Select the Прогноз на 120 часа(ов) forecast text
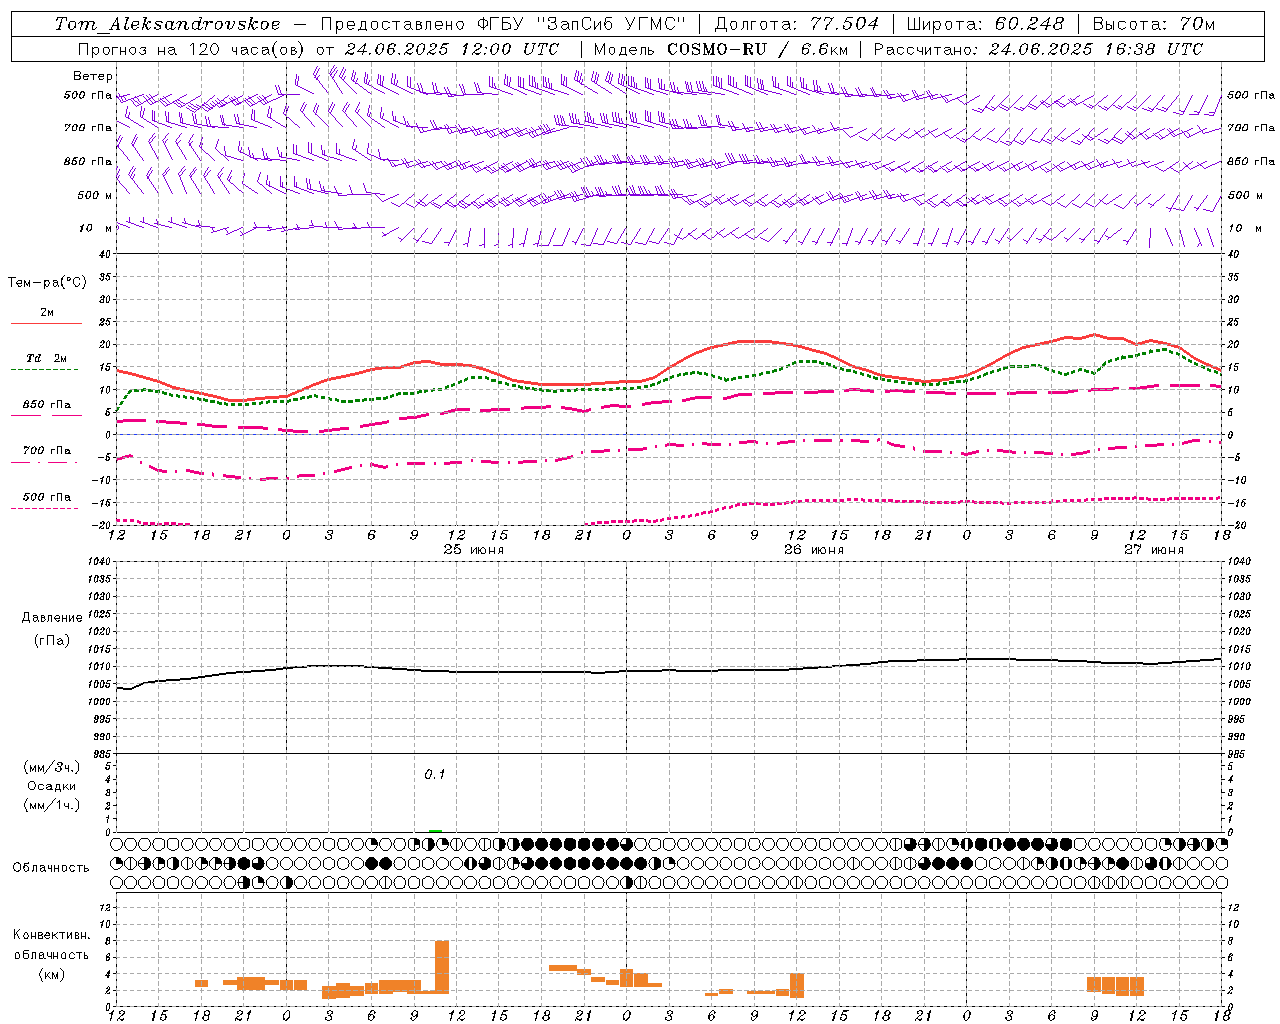Image resolution: width=1280 pixels, height=1024 pixels. pos(193,49)
